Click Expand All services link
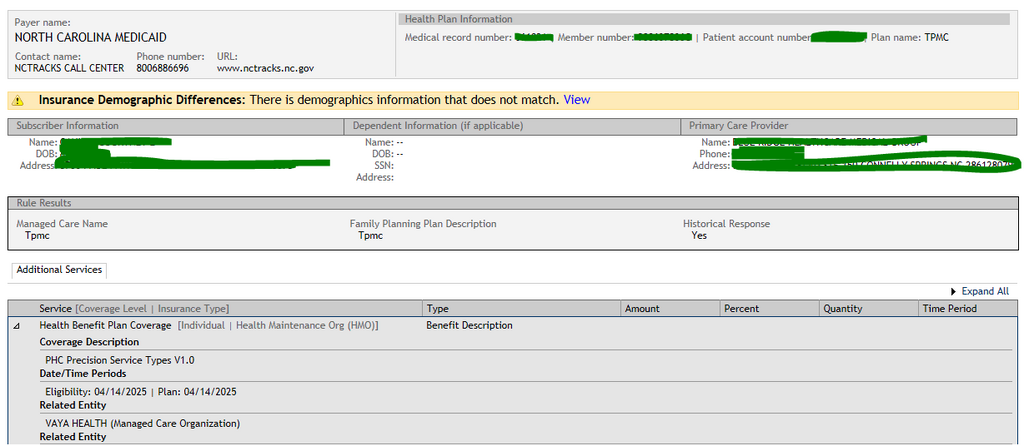The width and height of the screenshot is (1024, 446). pyautogui.click(x=985, y=291)
